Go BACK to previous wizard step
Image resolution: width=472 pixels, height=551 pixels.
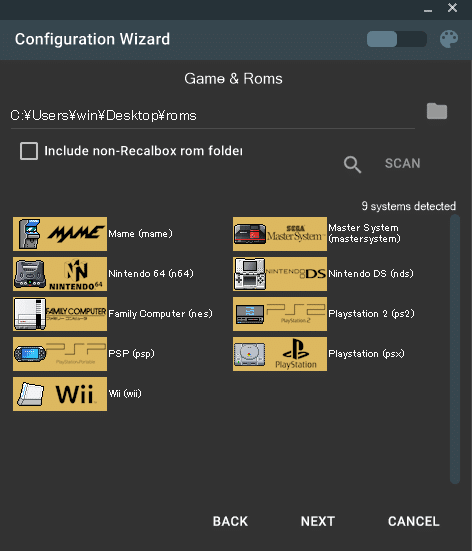(230, 521)
